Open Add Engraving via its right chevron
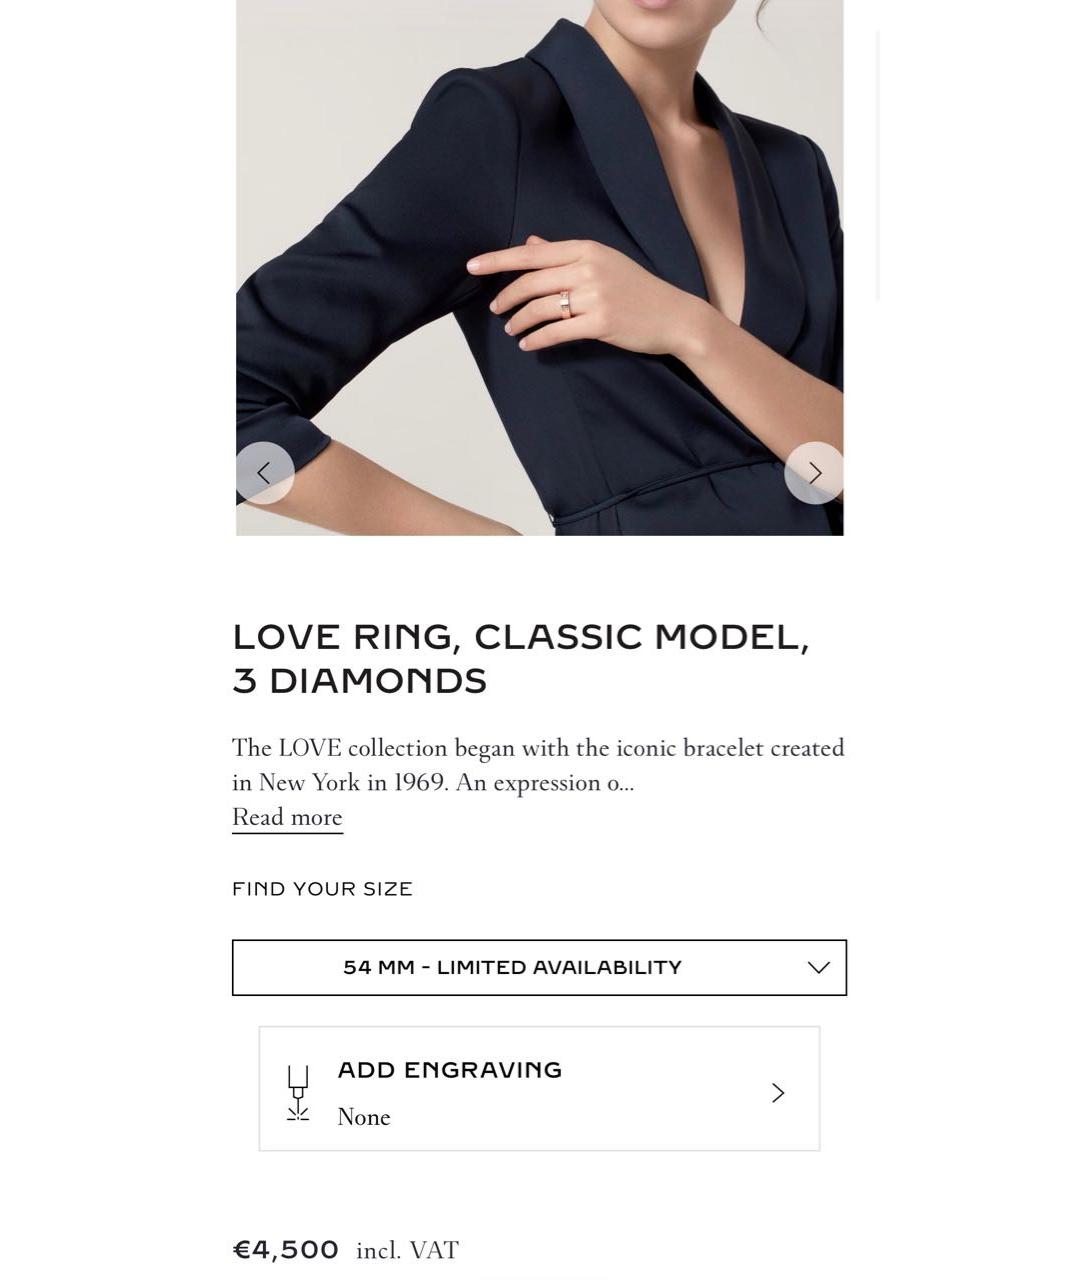The height and width of the screenshot is (1280, 1080). pyautogui.click(x=778, y=1093)
